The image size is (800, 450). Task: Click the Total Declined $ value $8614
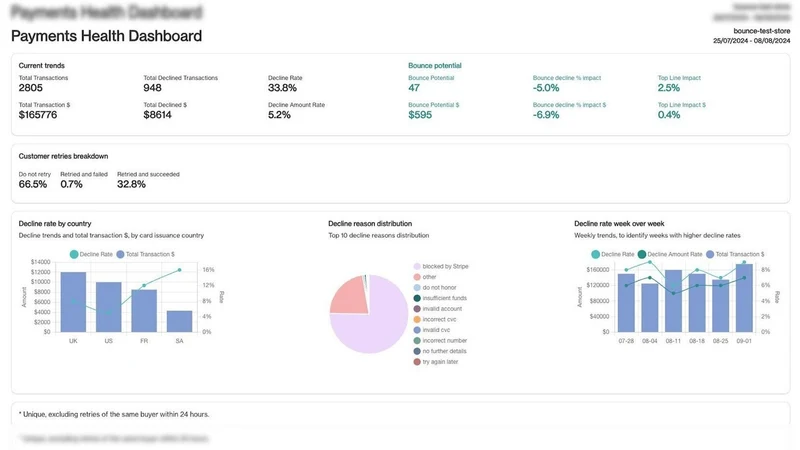(158, 115)
